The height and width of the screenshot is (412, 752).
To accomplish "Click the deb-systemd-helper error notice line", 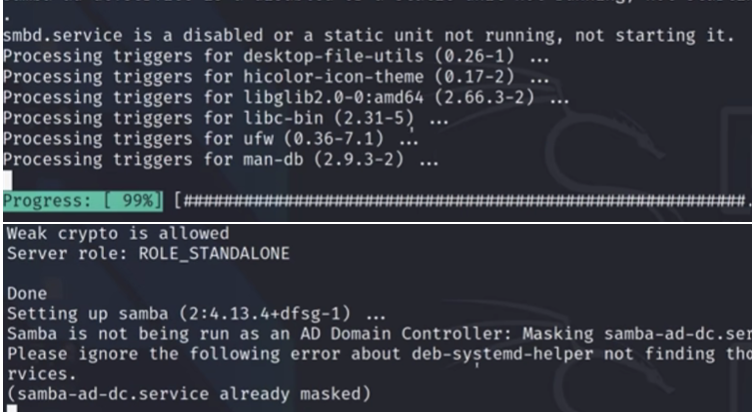I will click(379, 354).
